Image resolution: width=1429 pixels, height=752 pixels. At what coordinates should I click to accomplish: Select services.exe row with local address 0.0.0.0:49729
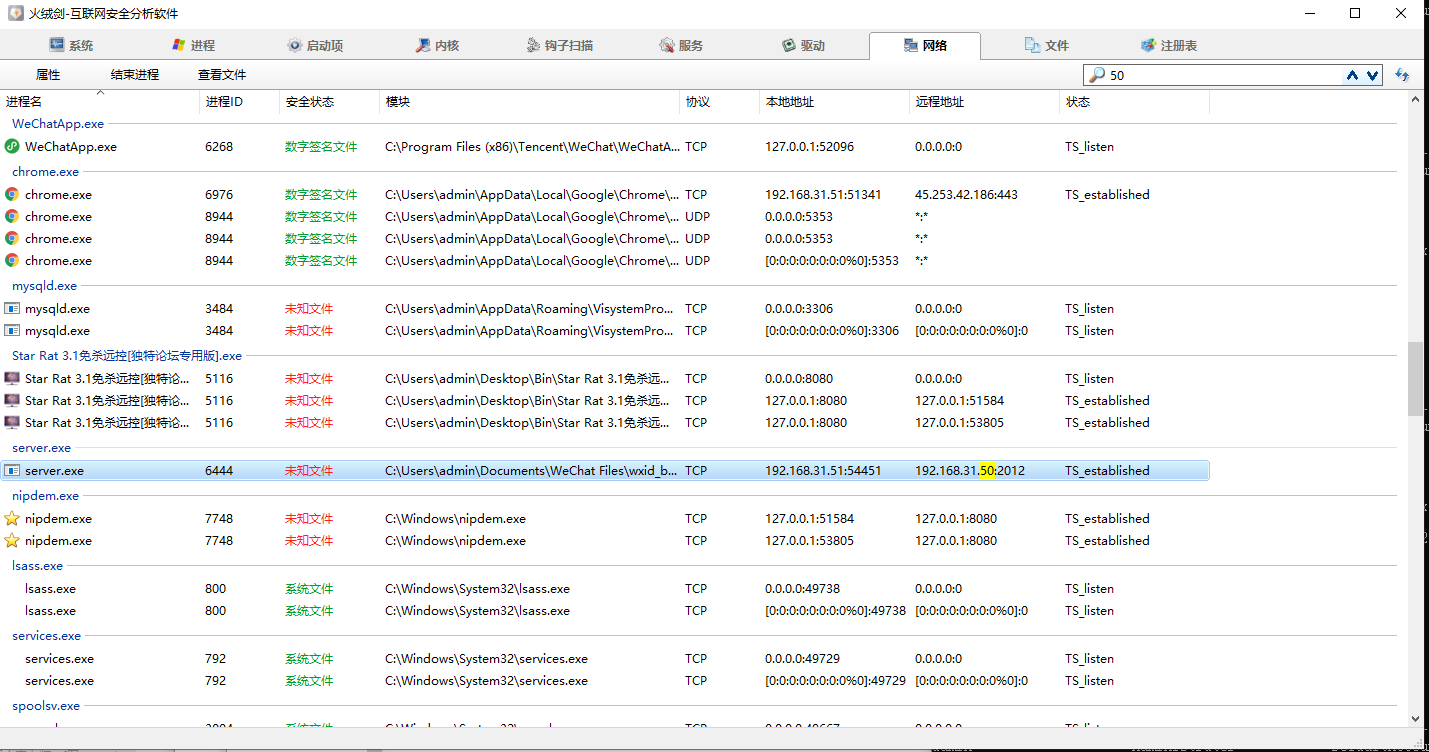click(x=605, y=659)
